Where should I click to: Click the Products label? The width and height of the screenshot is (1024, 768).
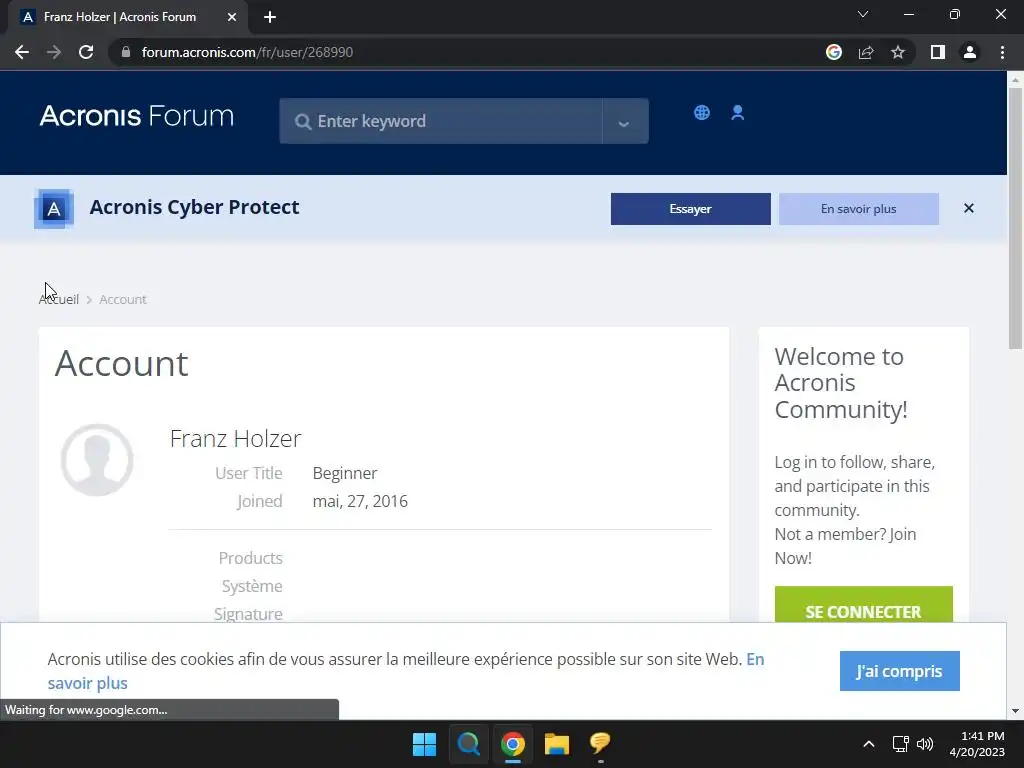251,558
